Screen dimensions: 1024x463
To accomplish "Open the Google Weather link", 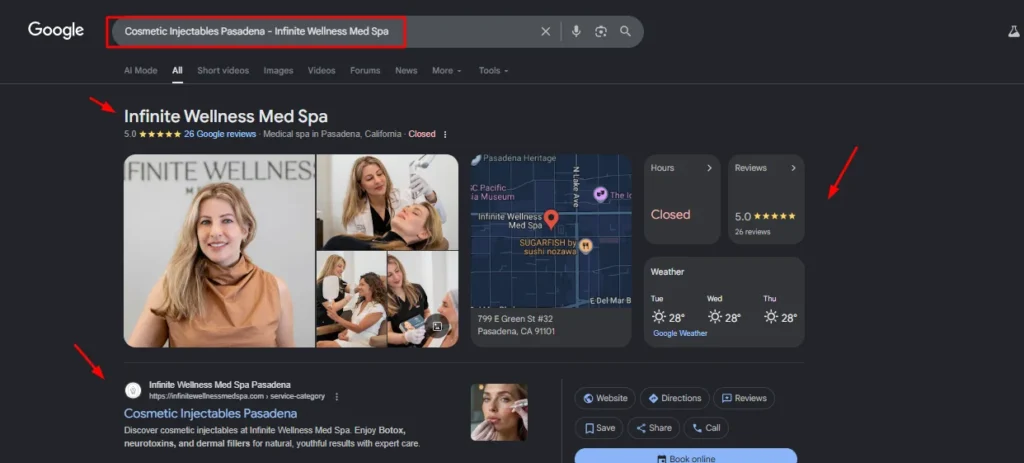I will pyautogui.click(x=680, y=333).
